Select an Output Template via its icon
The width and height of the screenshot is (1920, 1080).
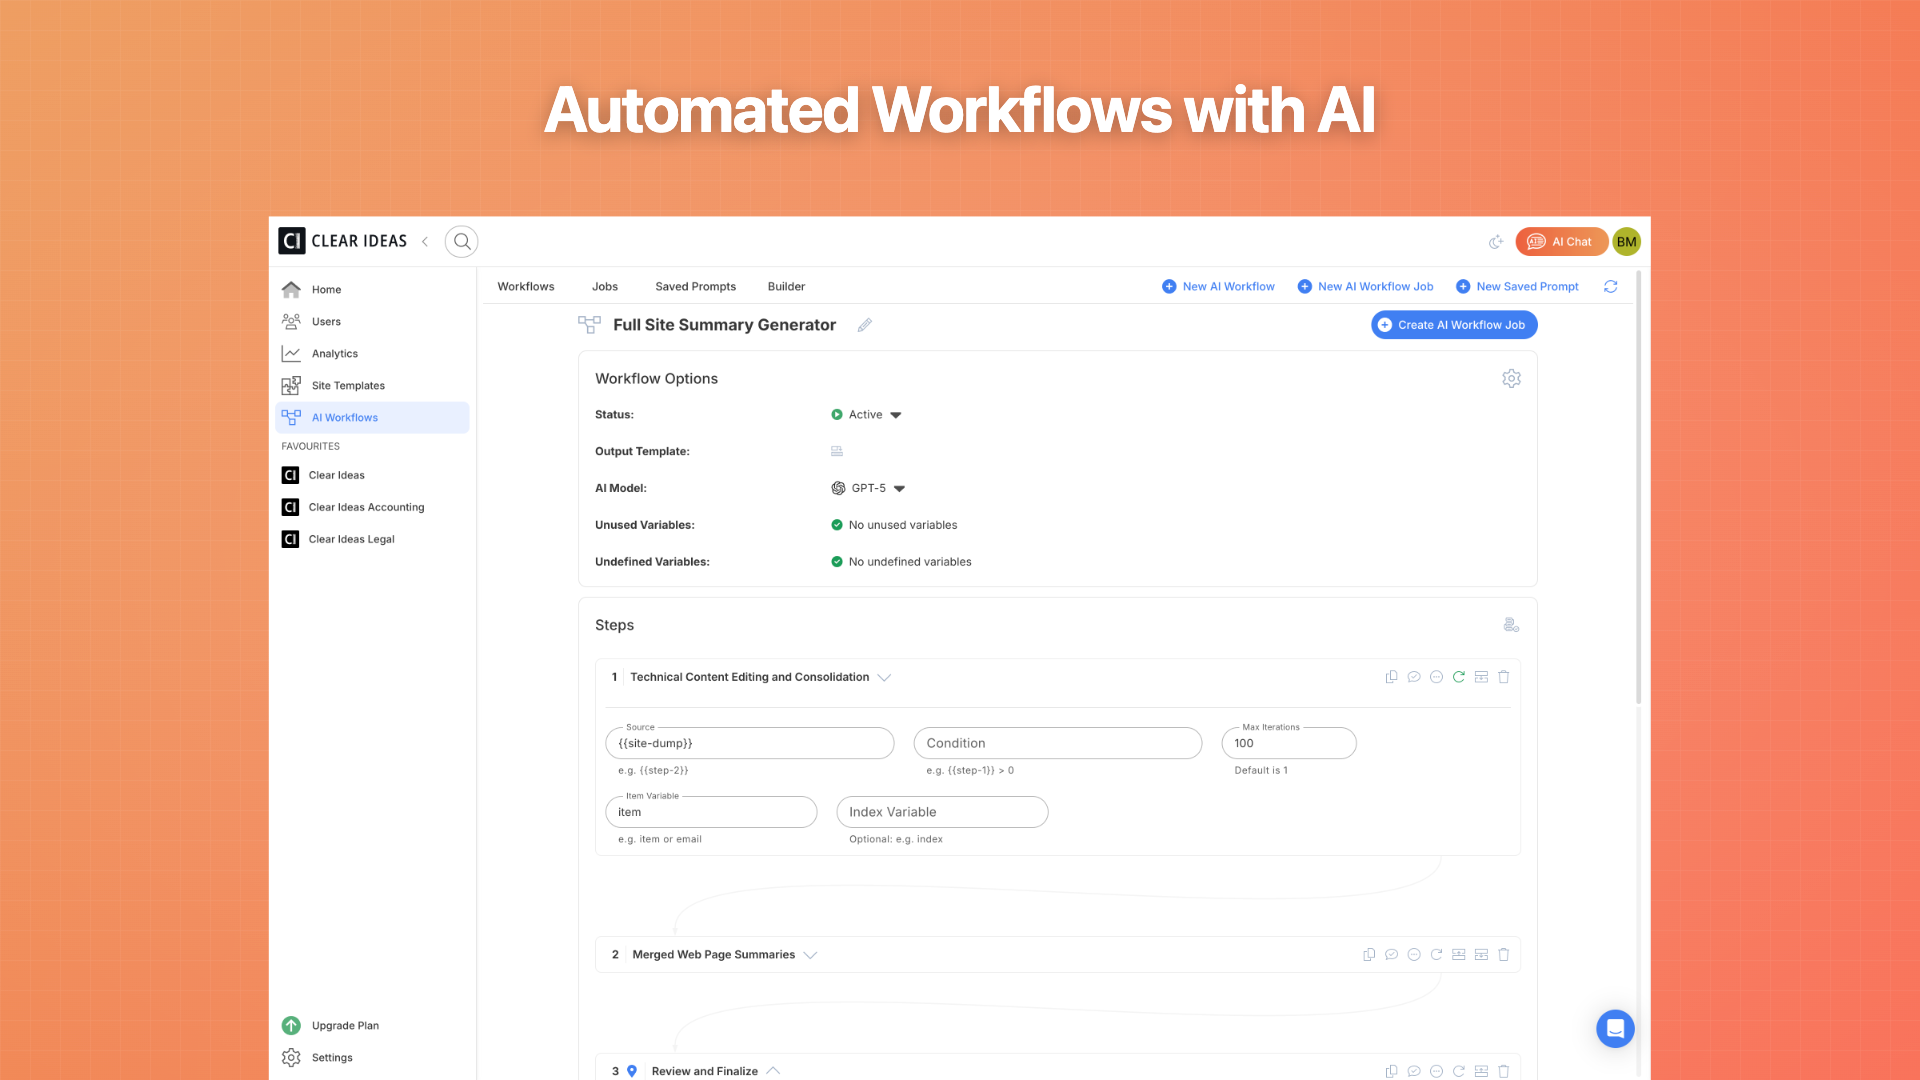[837, 451]
